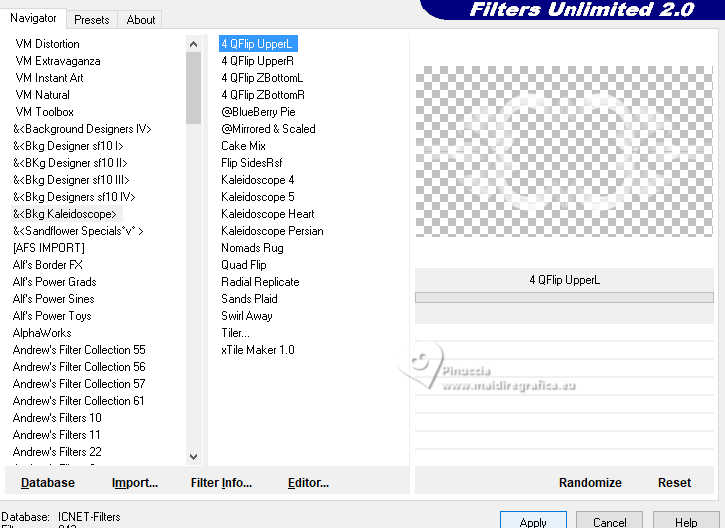
Task: Select Andrew's Filter Collection 61
Action: pos(79,401)
